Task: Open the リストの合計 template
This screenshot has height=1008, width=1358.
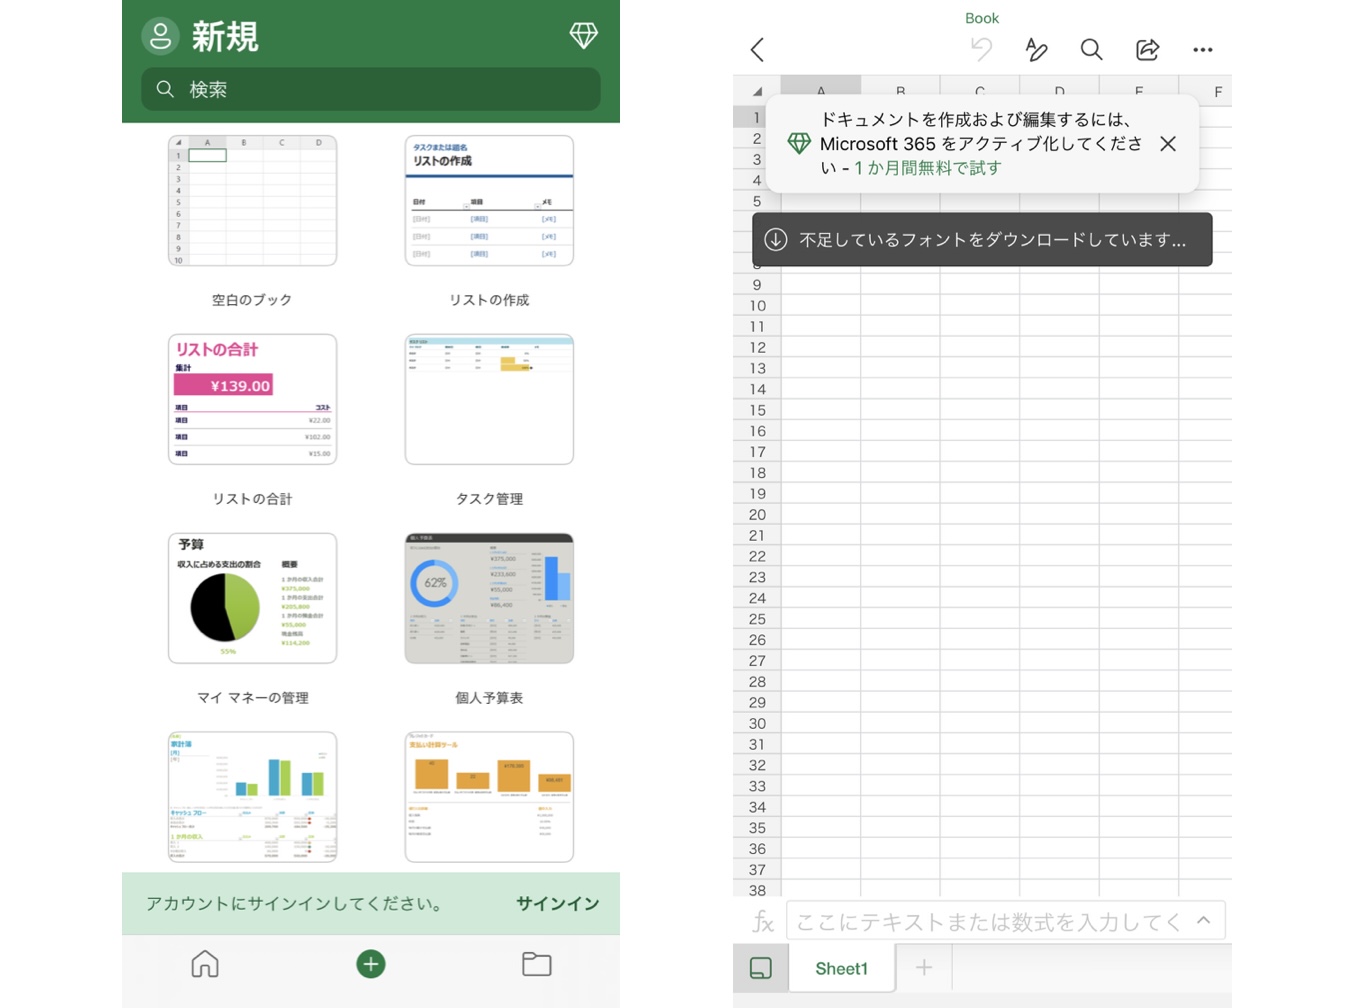Action: (x=252, y=399)
